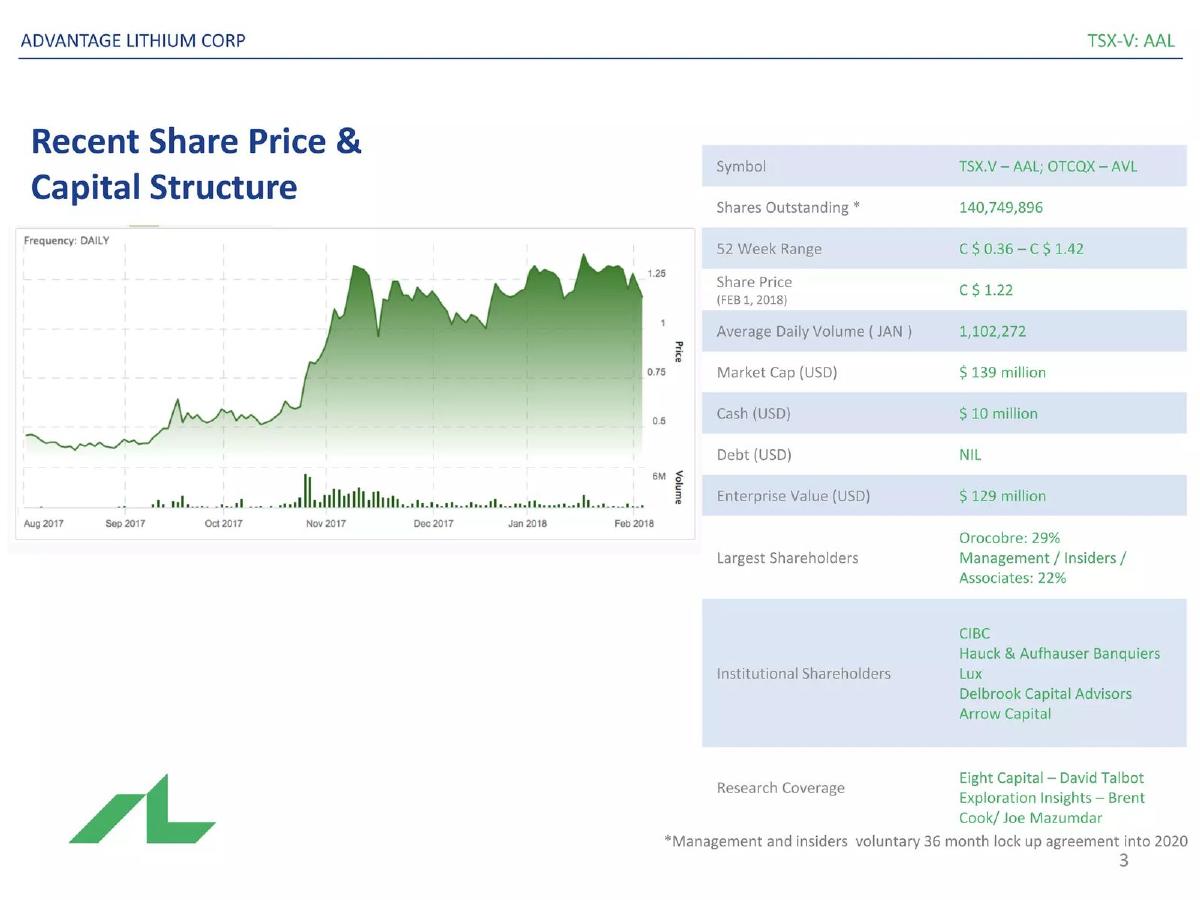
Task: Click the Delbrook Capital Advisors entry
Action: pos(1045,693)
